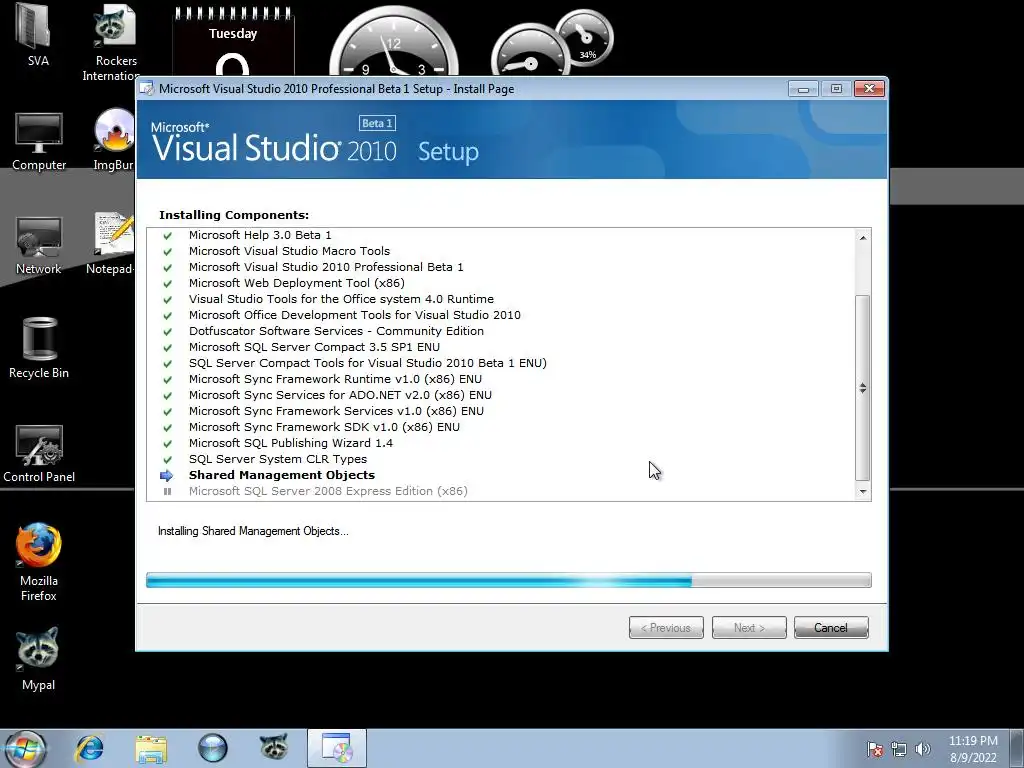Click the Tuesday calendar gadget
The width and height of the screenshot is (1024, 768).
coord(233,42)
